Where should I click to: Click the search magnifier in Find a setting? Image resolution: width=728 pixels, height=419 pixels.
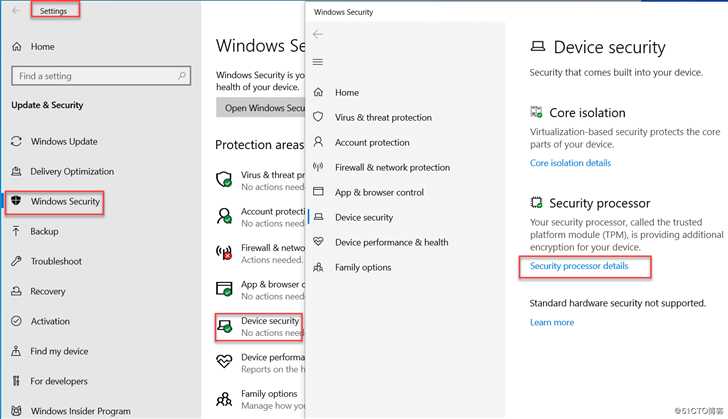tap(182, 75)
